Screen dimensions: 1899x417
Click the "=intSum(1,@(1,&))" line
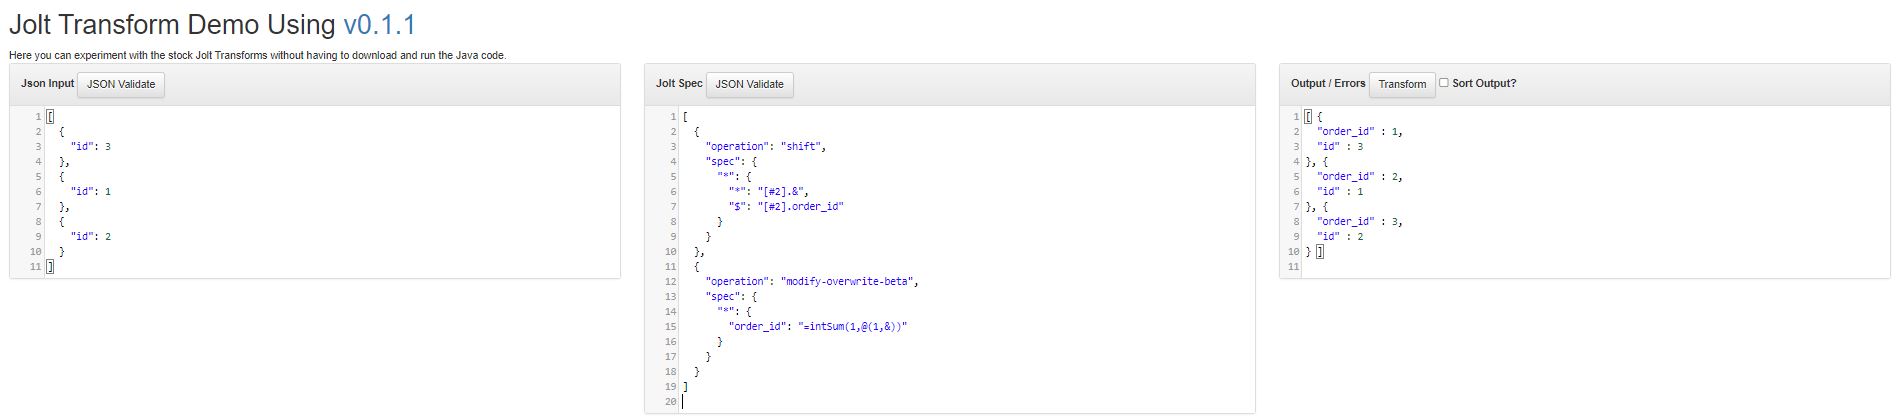pos(818,326)
